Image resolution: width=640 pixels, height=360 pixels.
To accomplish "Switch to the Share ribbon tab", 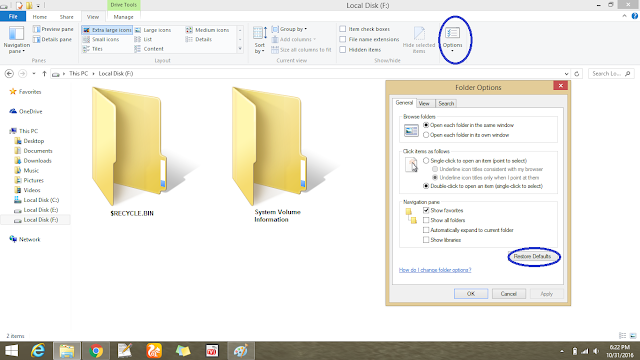I will tap(67, 17).
